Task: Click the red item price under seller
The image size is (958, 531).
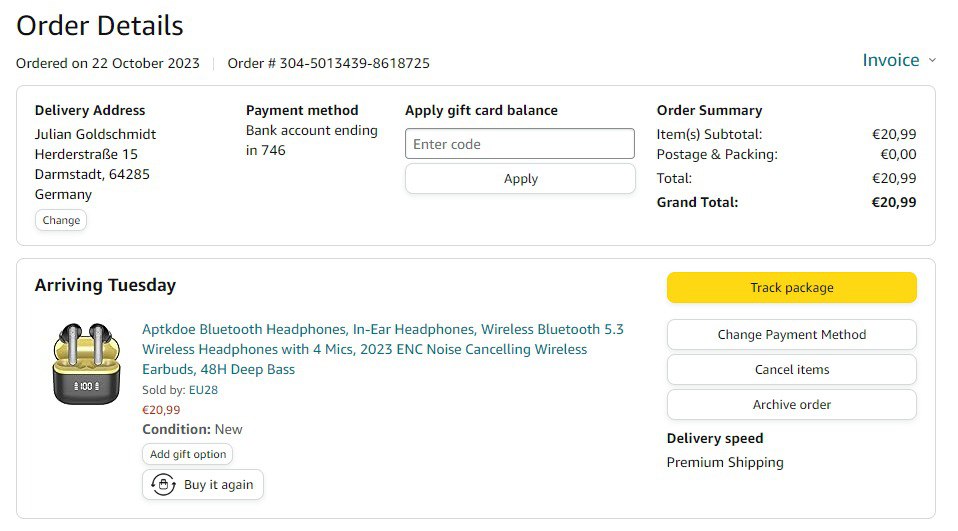Action: click(x=161, y=409)
